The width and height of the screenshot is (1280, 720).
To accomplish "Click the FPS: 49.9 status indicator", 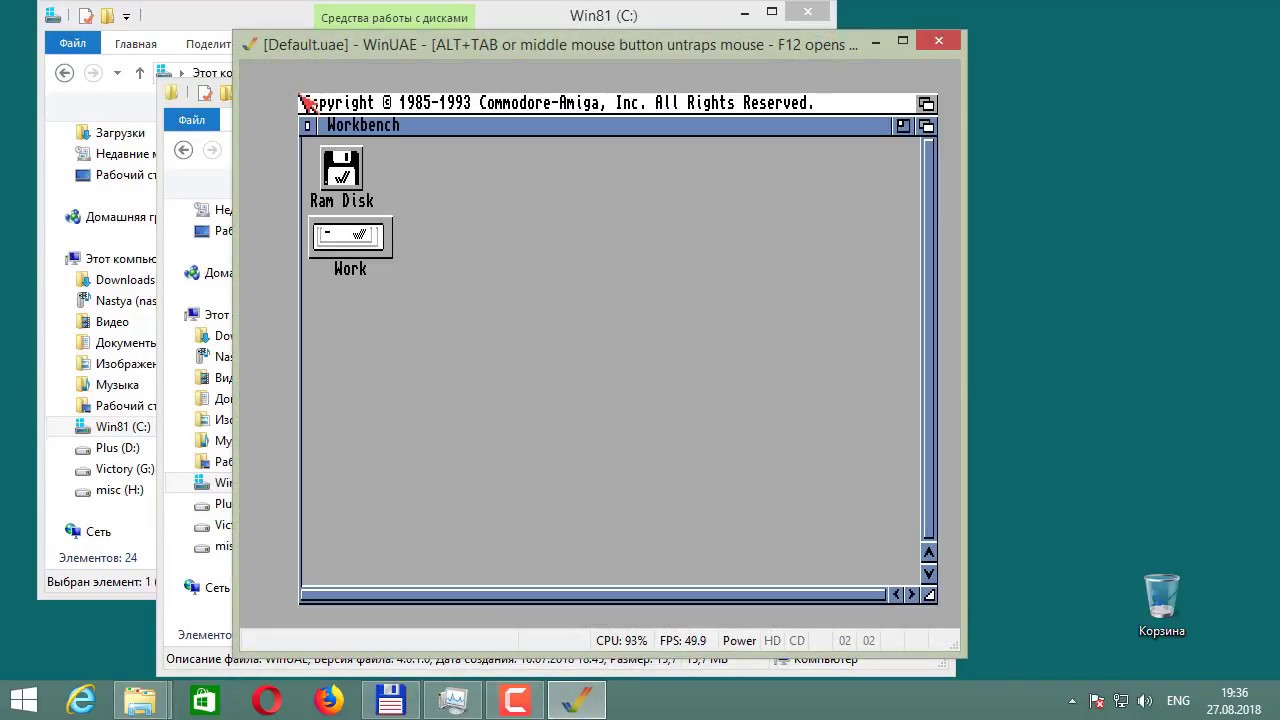I will [x=683, y=641].
